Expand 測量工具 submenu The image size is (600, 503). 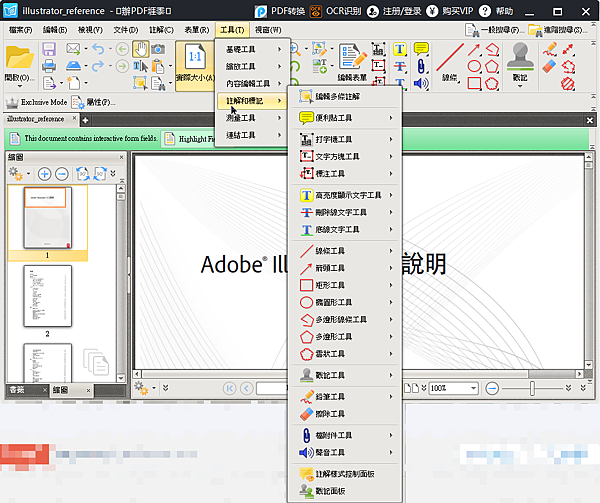[x=252, y=118]
